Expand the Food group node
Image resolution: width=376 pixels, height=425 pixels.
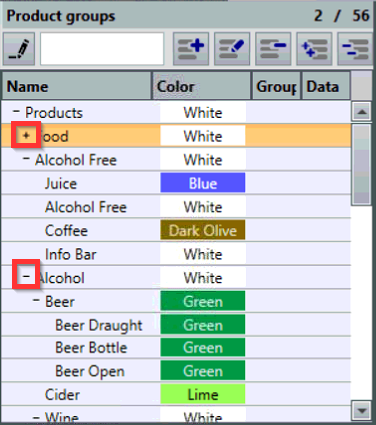point(26,135)
